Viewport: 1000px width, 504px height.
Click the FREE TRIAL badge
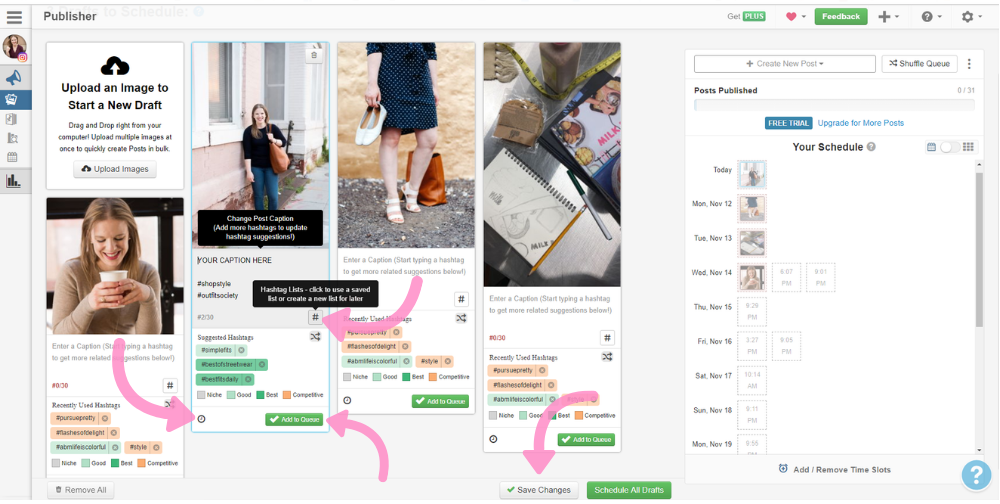(788, 123)
